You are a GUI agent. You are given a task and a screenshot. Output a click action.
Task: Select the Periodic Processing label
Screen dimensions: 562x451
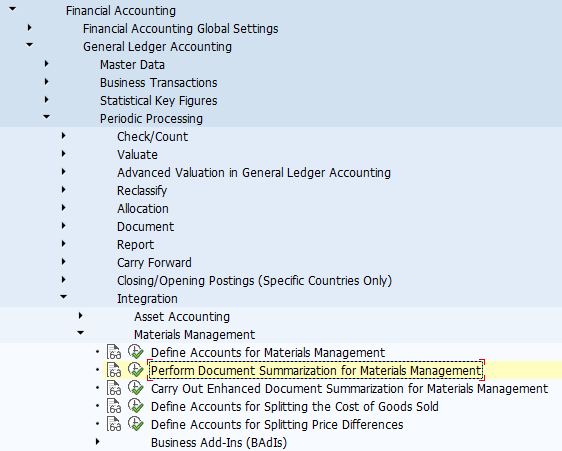pos(151,119)
